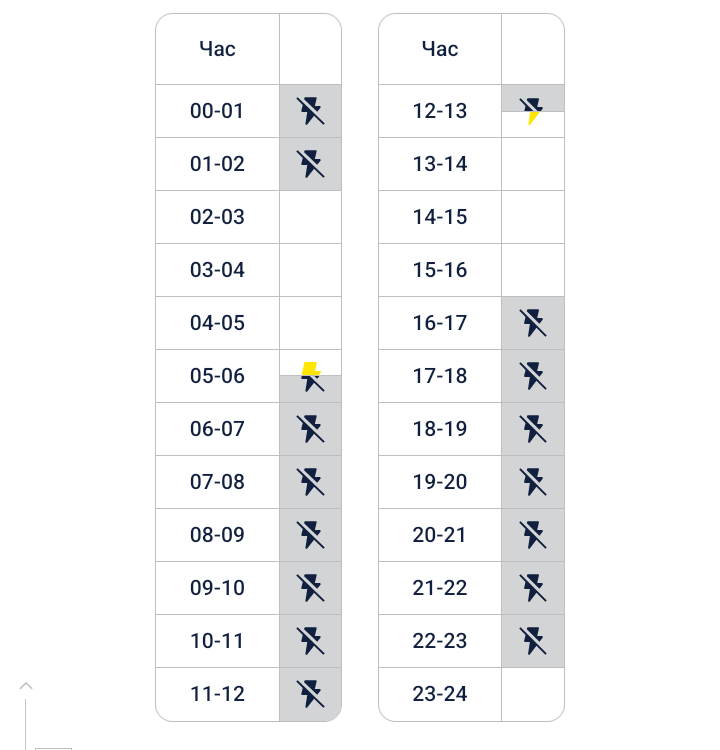Click the power-off icon for 00-01
This screenshot has width=720, height=750.
[311, 111]
